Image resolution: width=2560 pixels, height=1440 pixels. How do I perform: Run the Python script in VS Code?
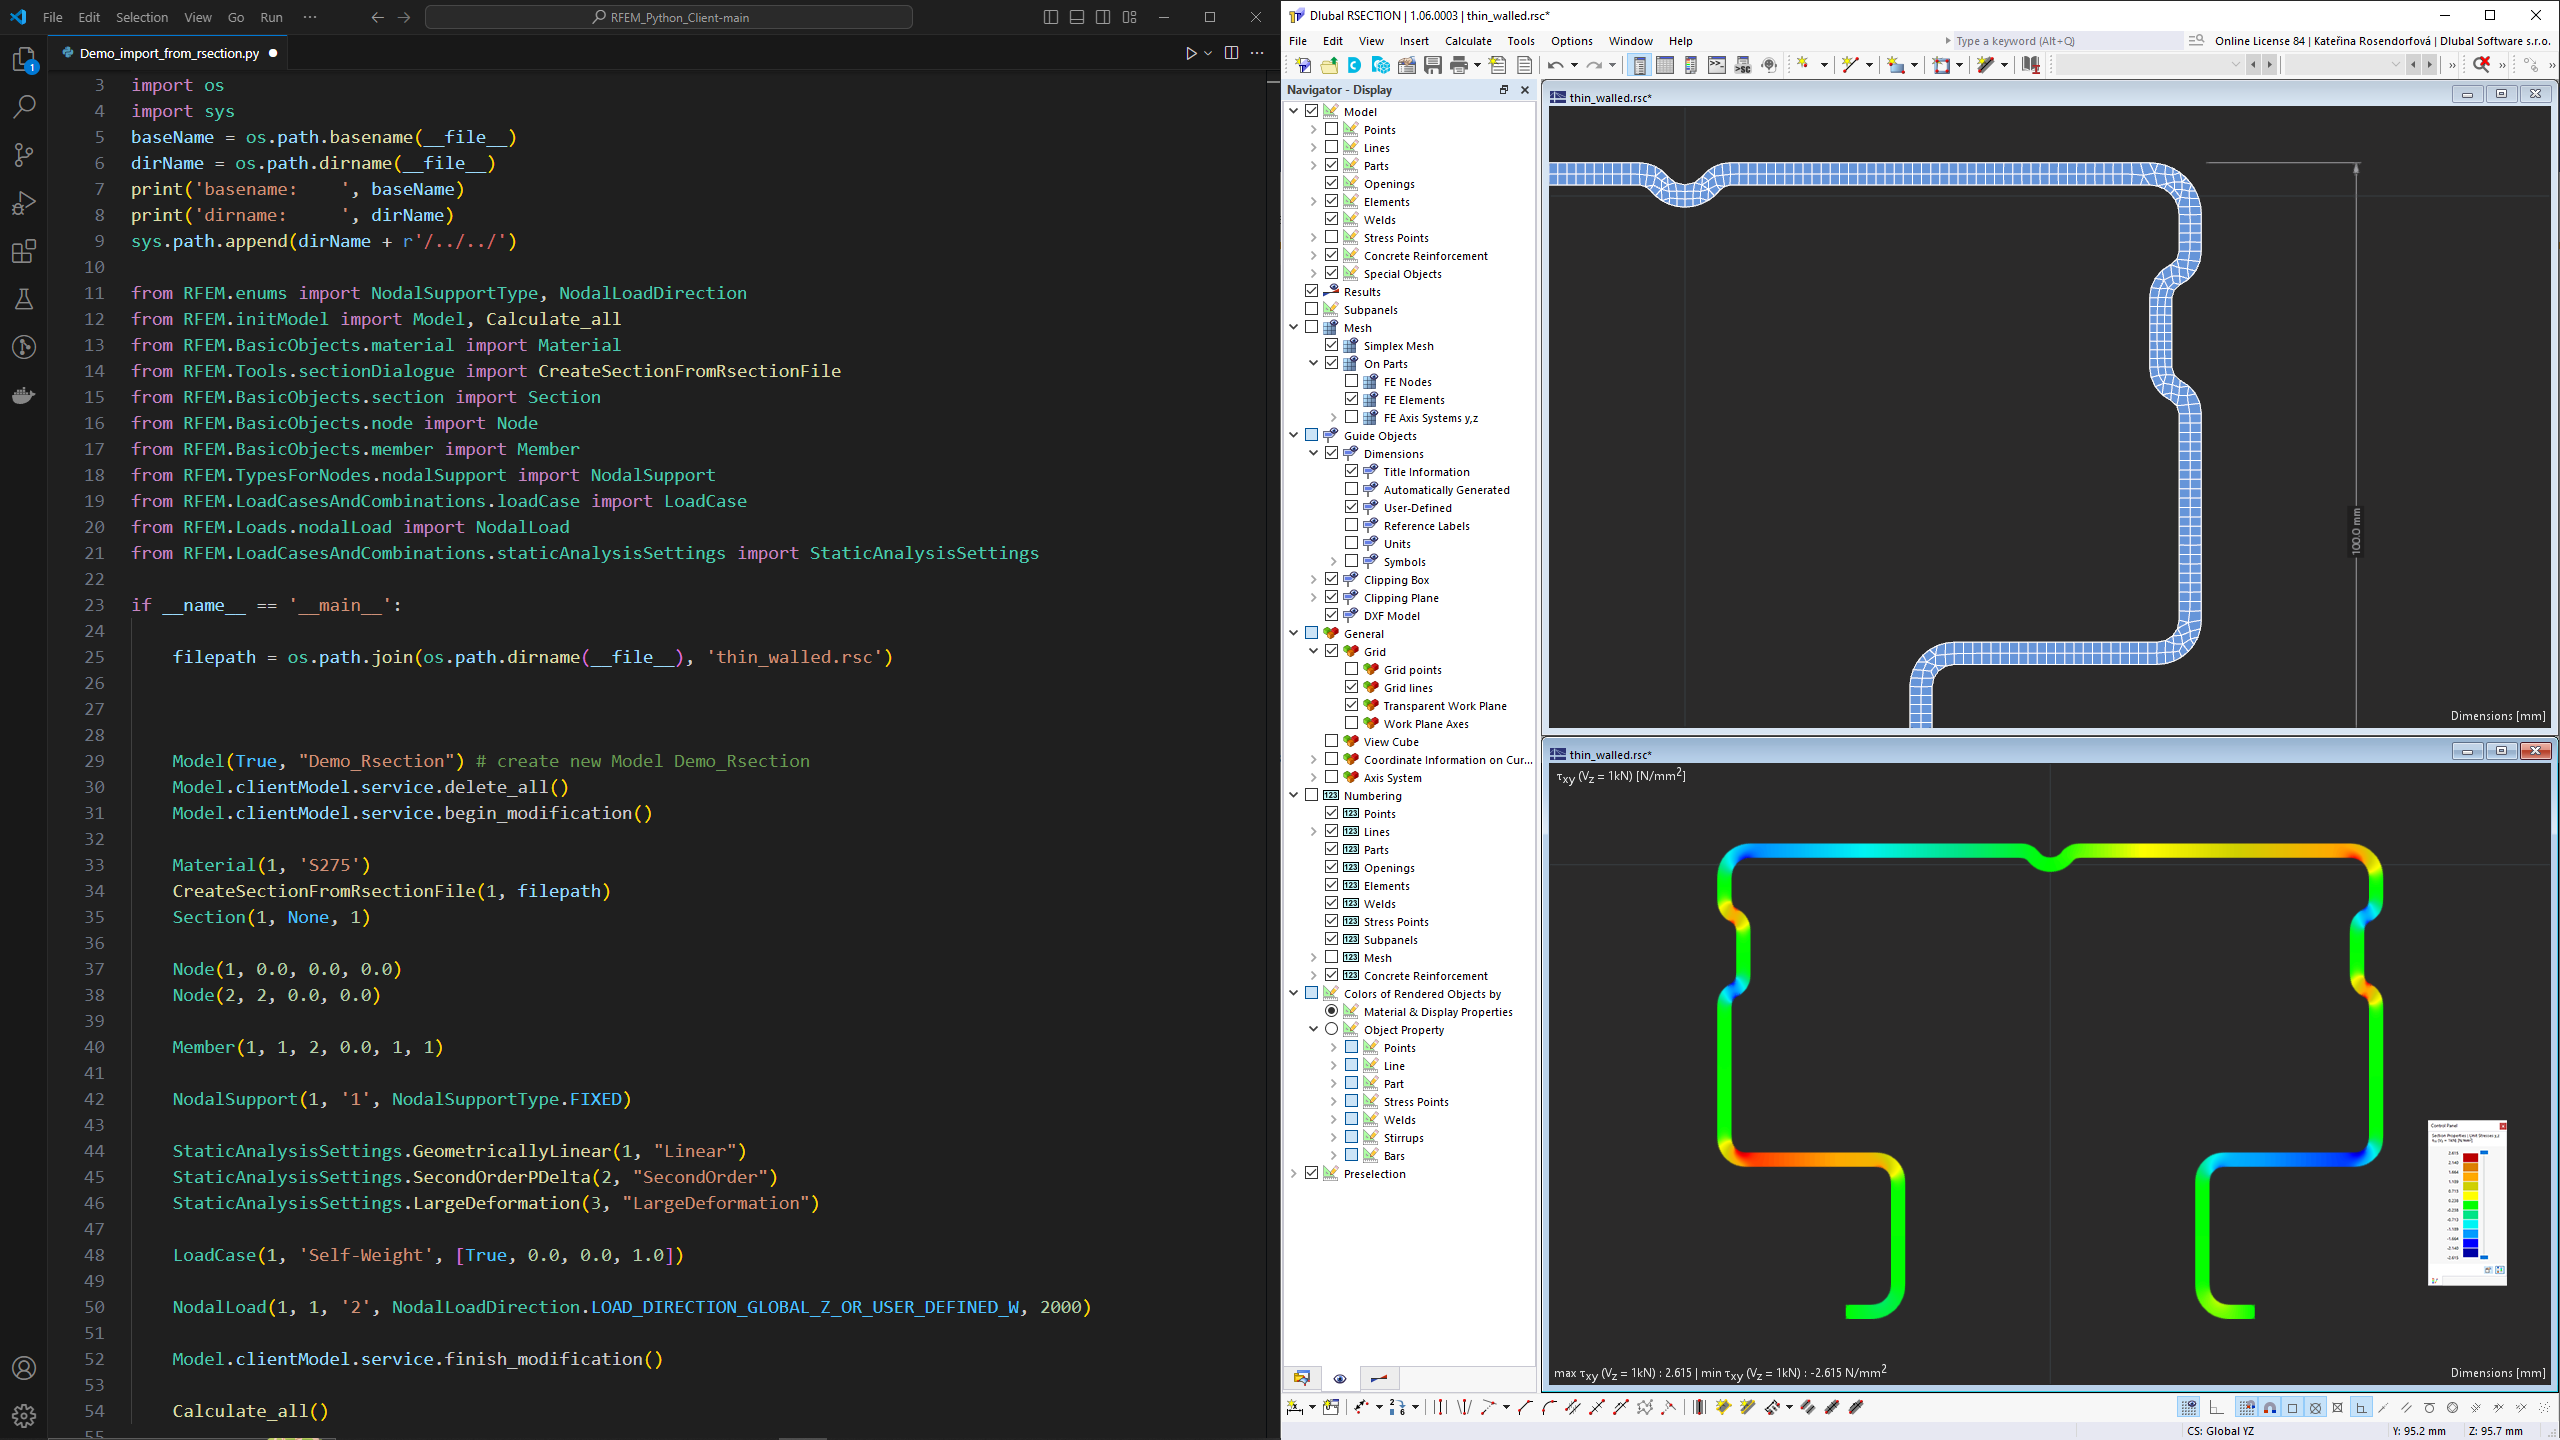point(1191,53)
